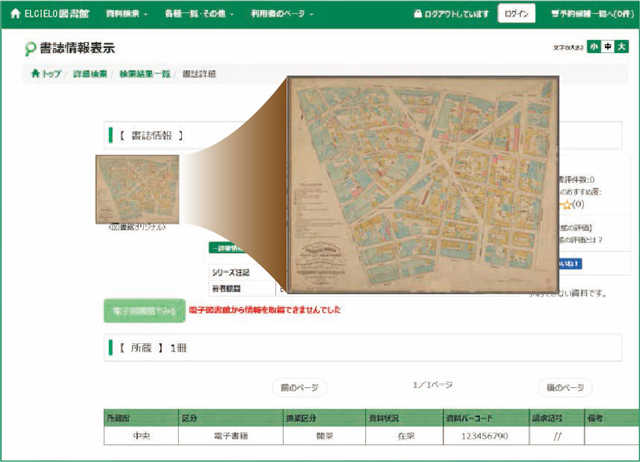This screenshot has width=640, height=462.
Task: Click the 中央 library cell
Action: [141, 436]
